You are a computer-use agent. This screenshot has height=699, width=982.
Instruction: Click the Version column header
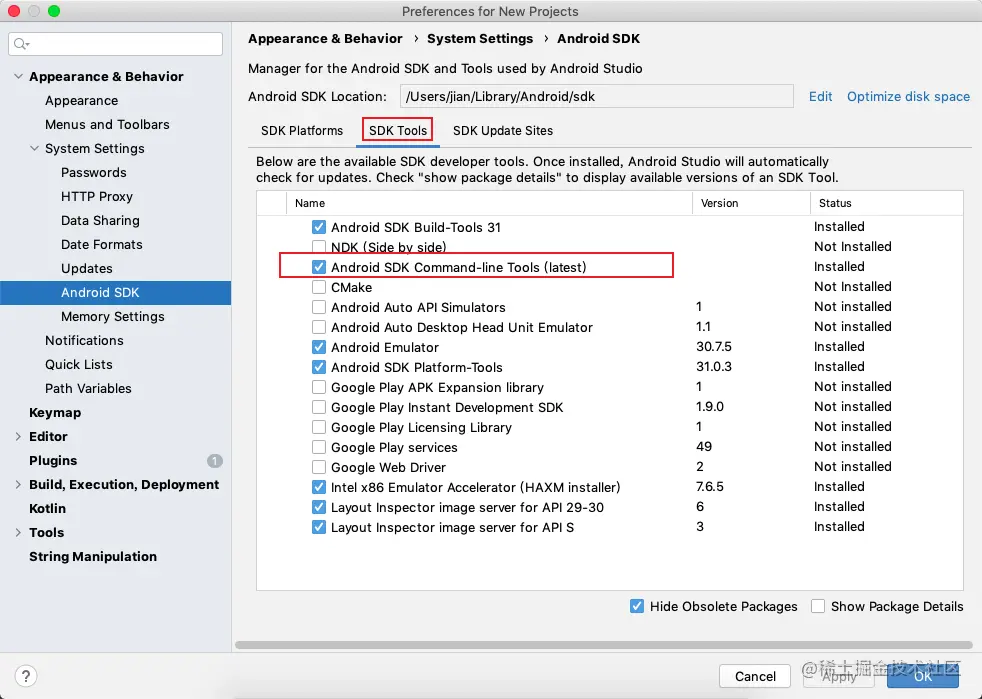751,204
